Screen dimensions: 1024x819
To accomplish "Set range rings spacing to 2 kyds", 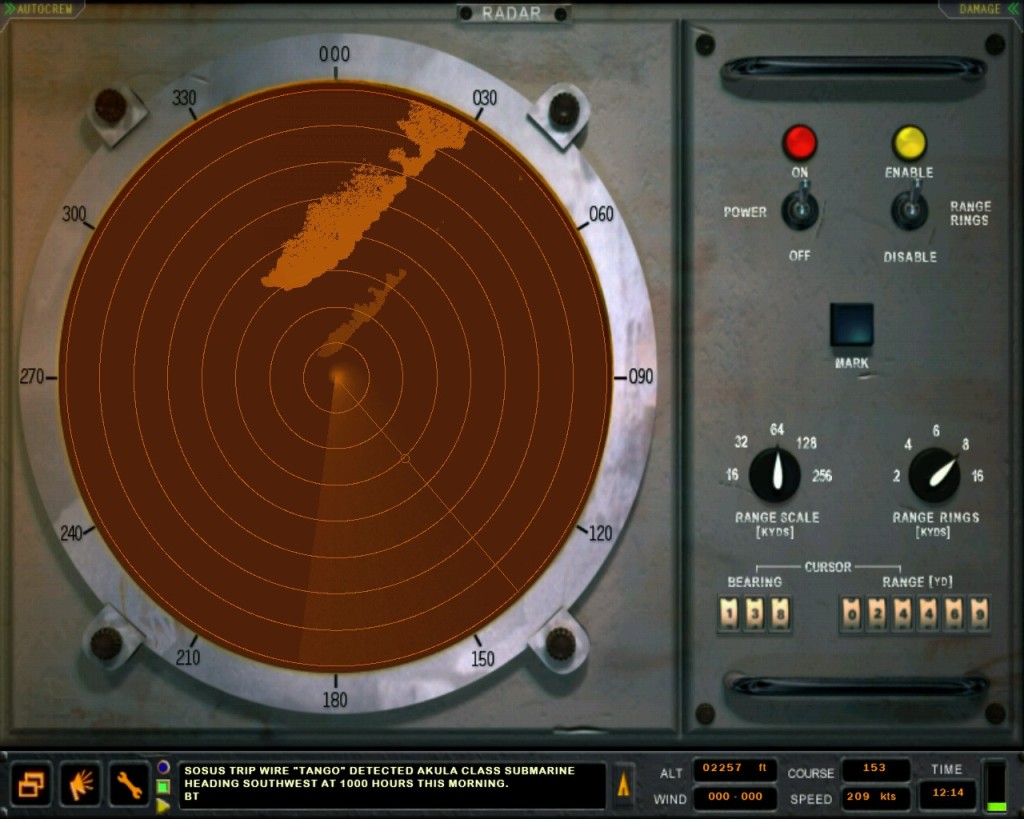I will pos(897,475).
